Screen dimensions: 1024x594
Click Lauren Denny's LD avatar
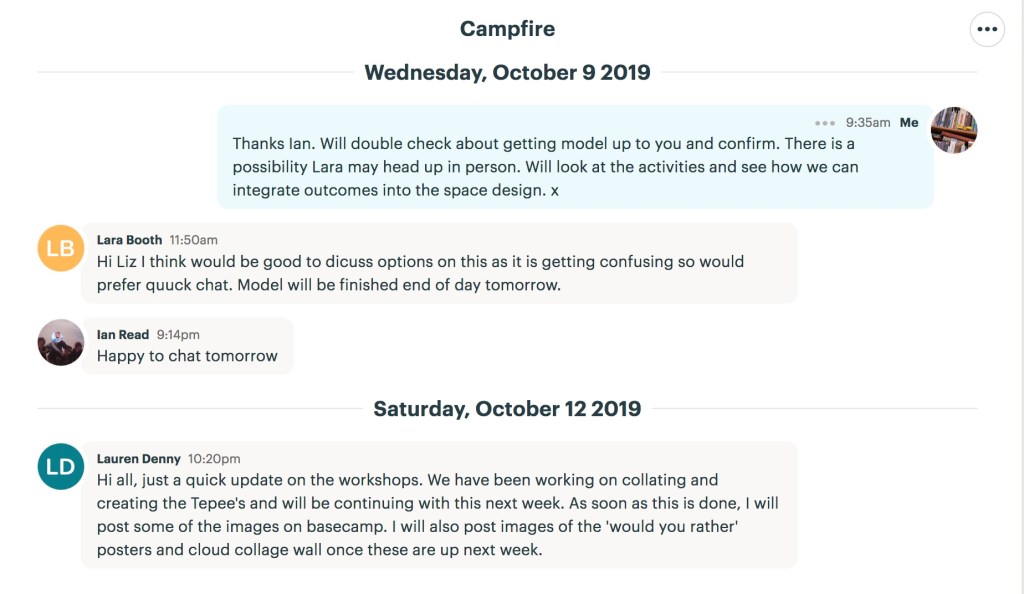pyautogui.click(x=61, y=467)
